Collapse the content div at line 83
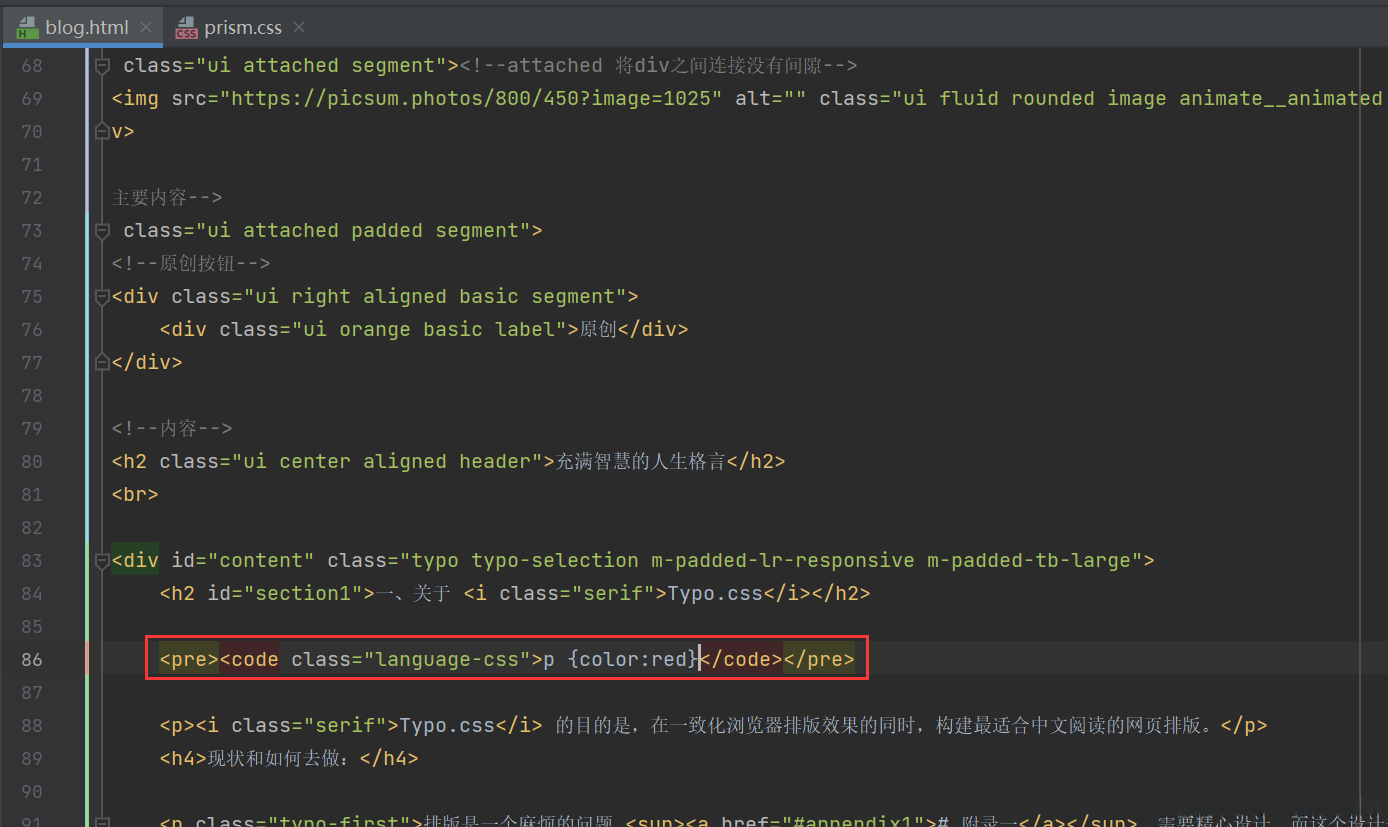 (x=101, y=561)
